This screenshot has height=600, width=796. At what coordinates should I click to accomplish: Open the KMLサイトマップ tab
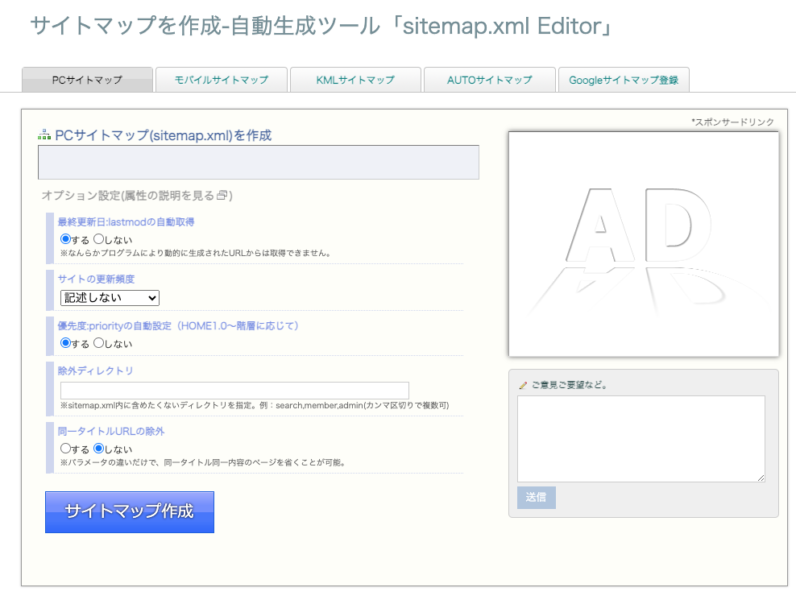point(355,80)
